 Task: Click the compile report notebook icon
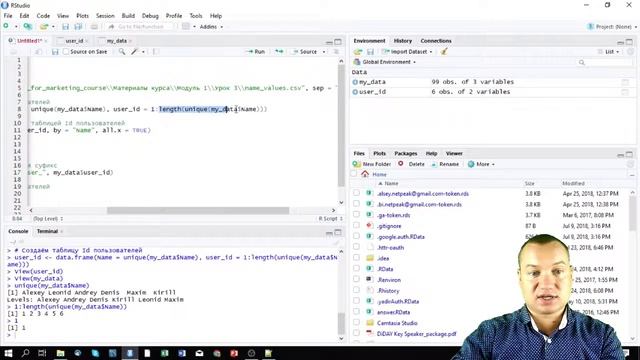[x=156, y=52]
